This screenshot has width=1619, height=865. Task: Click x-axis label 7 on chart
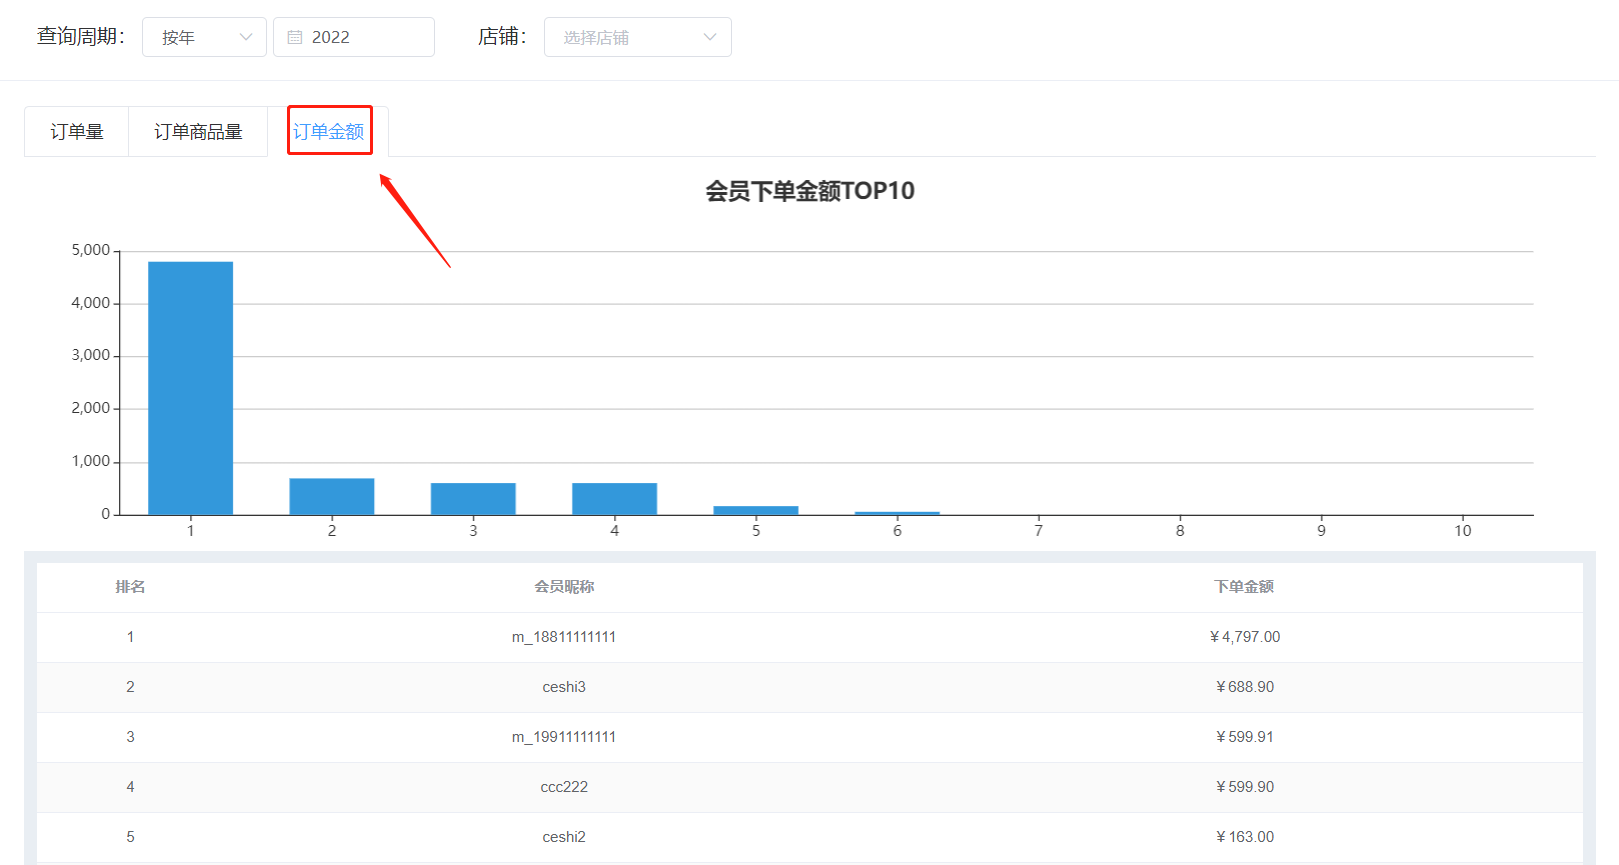point(1039,531)
